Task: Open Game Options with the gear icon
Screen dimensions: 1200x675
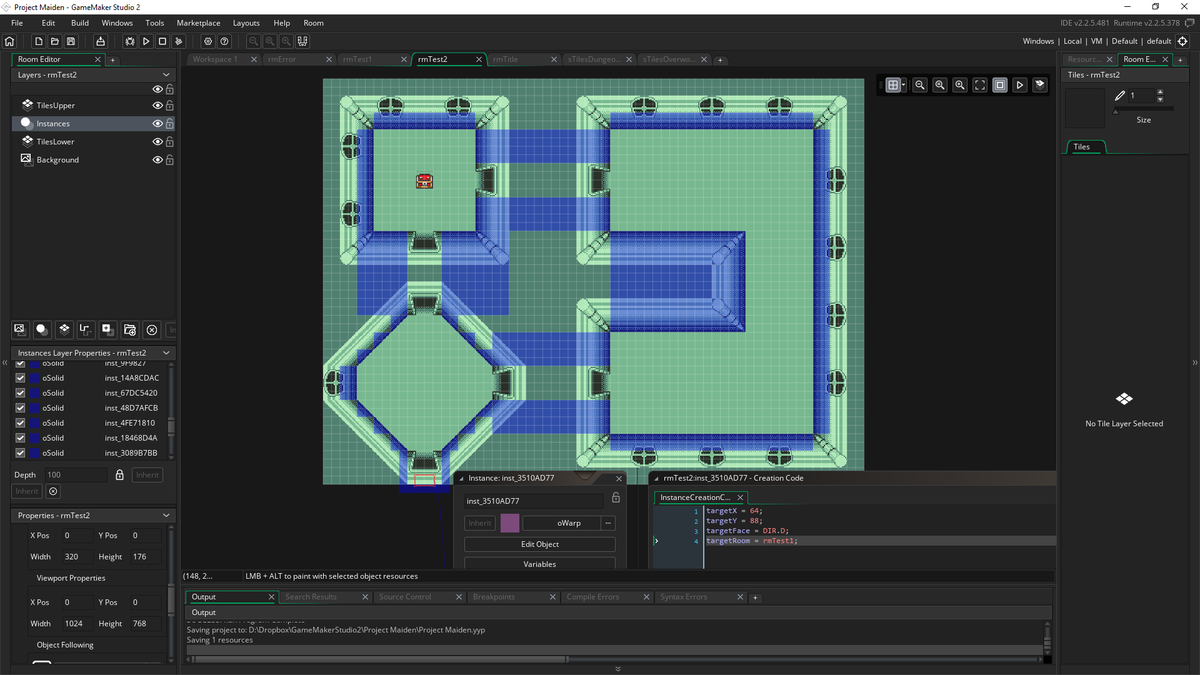Action: click(x=208, y=41)
